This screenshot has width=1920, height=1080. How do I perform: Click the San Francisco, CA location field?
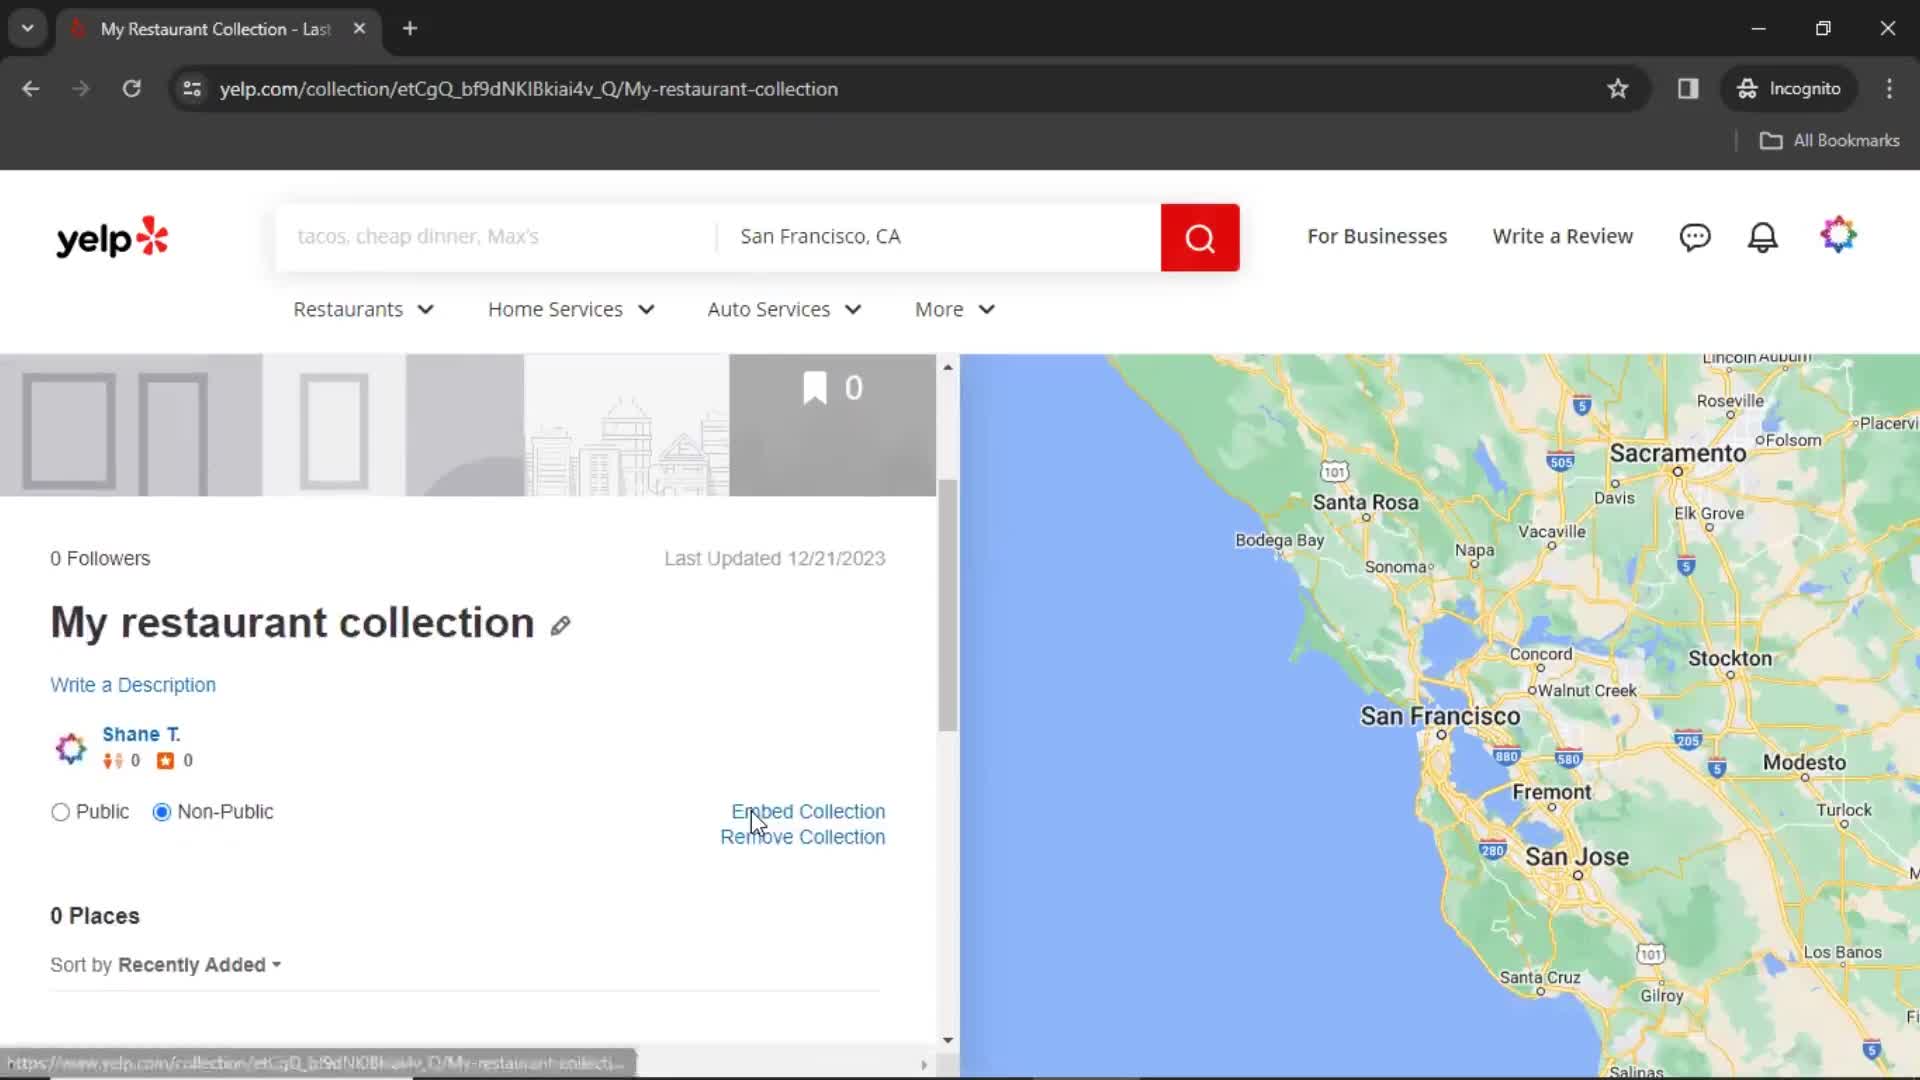[x=939, y=237]
